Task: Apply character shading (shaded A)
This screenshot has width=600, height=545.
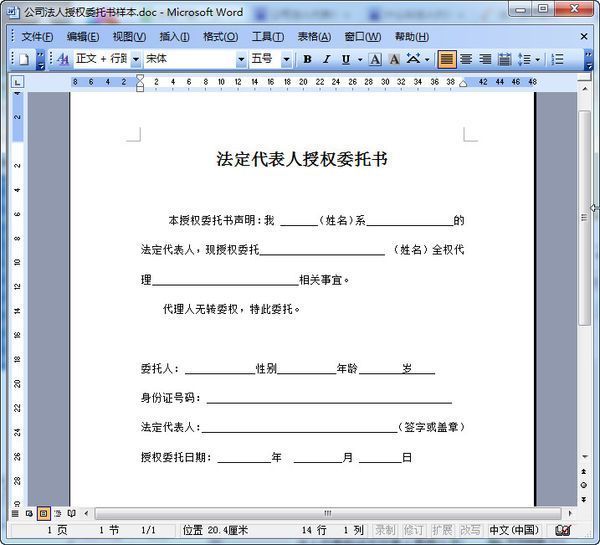Action: point(394,59)
